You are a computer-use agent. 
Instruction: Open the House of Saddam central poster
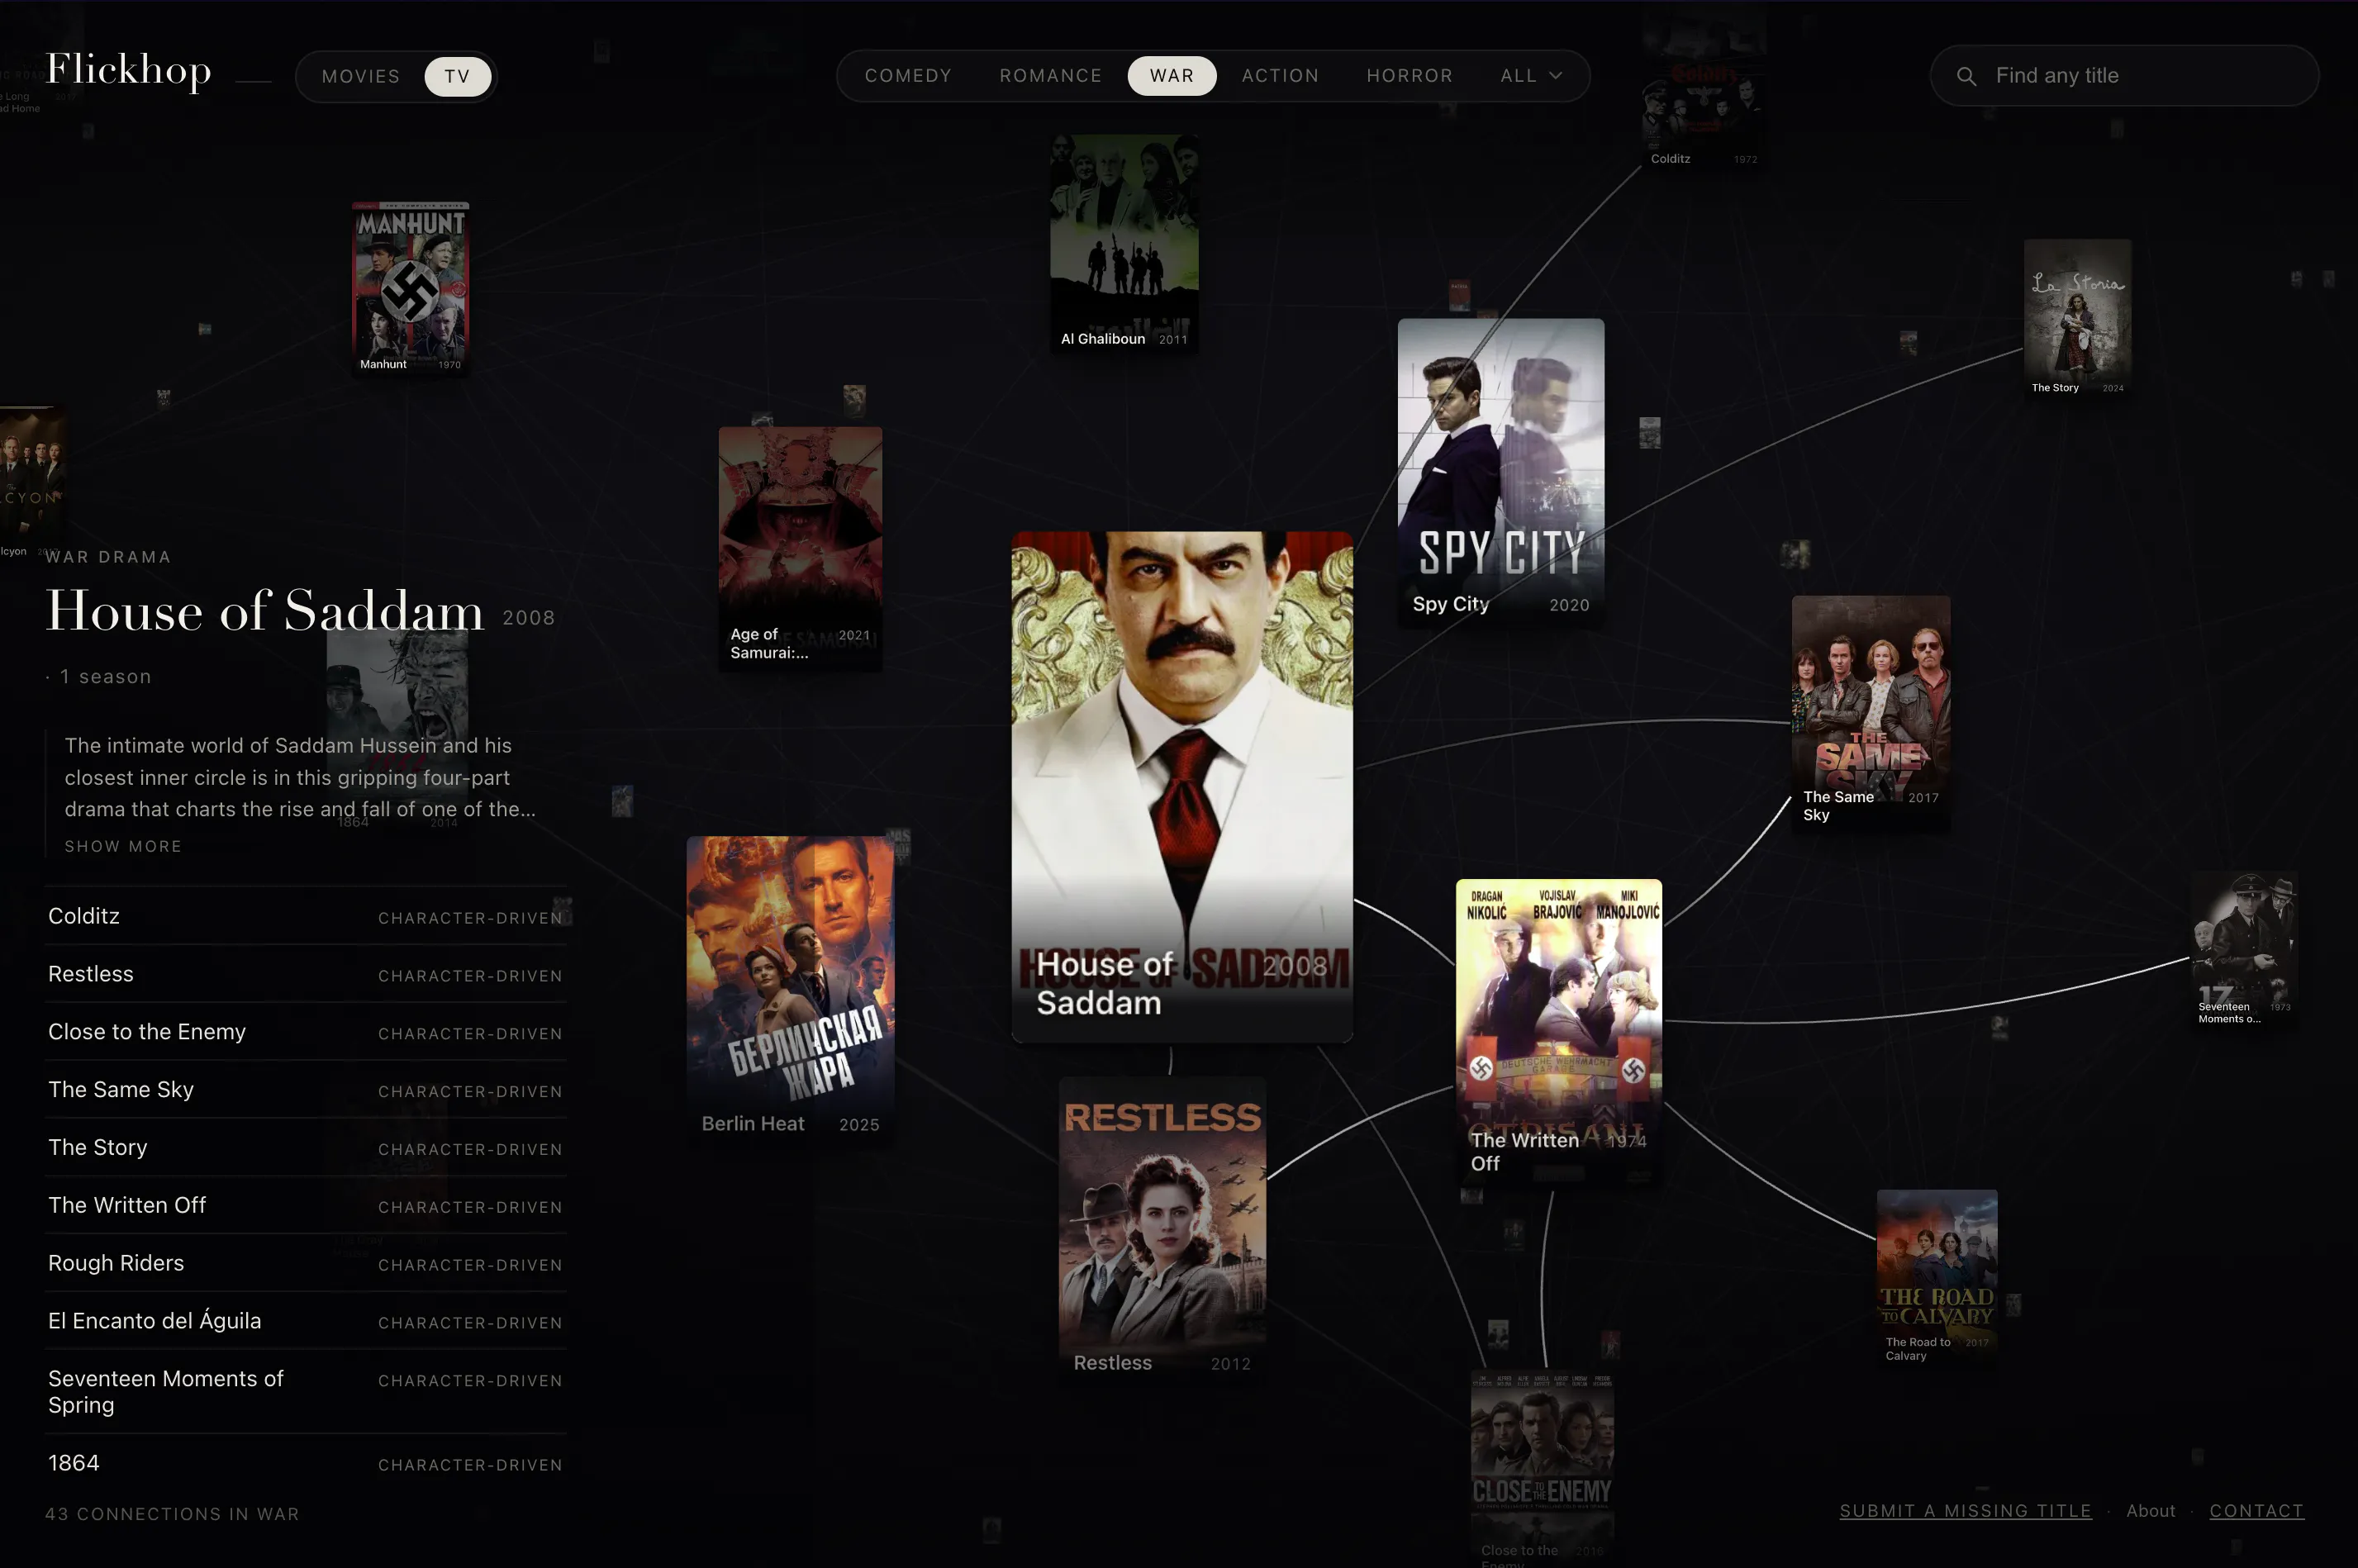point(1182,787)
